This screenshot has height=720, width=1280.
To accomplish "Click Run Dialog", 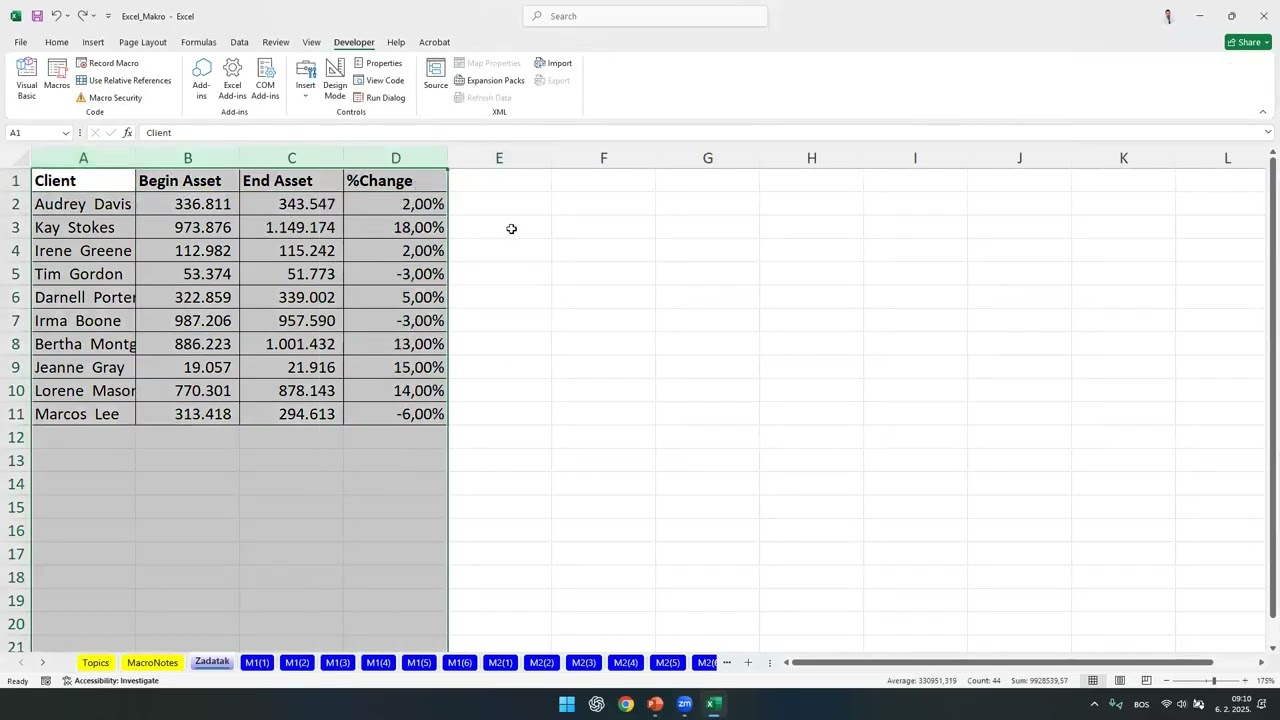I will (x=379, y=98).
